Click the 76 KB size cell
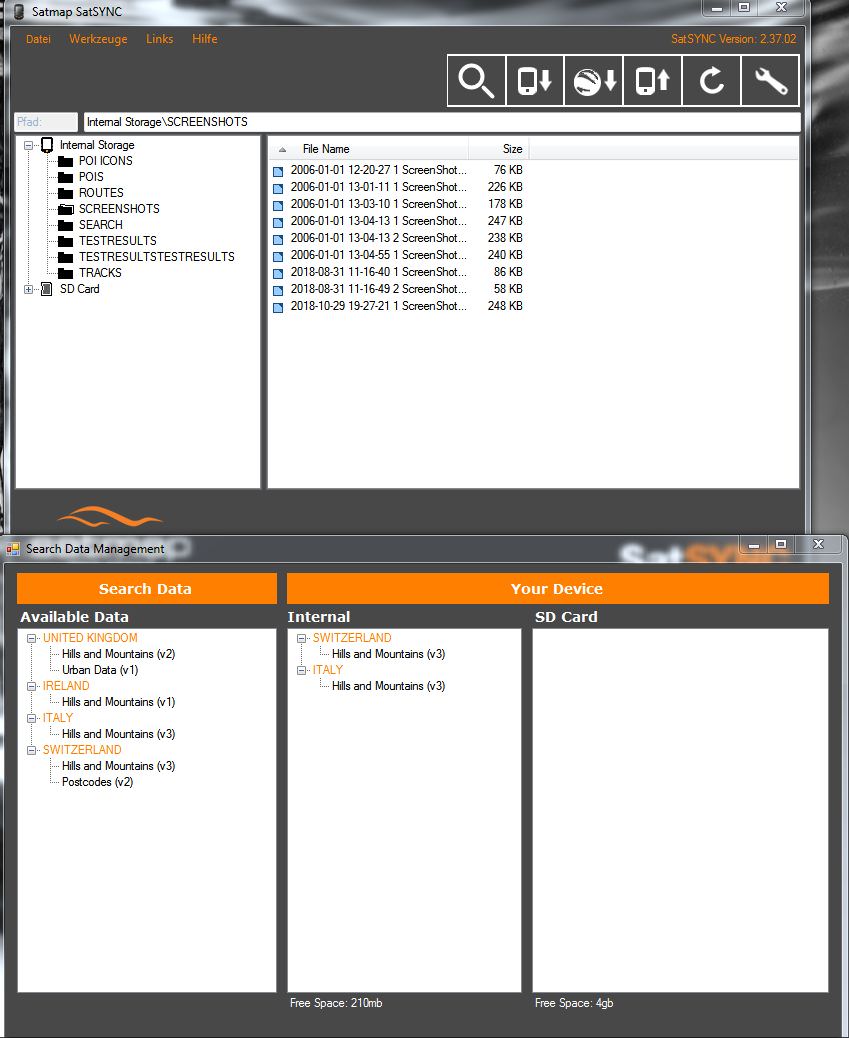The width and height of the screenshot is (849, 1038). coord(508,170)
